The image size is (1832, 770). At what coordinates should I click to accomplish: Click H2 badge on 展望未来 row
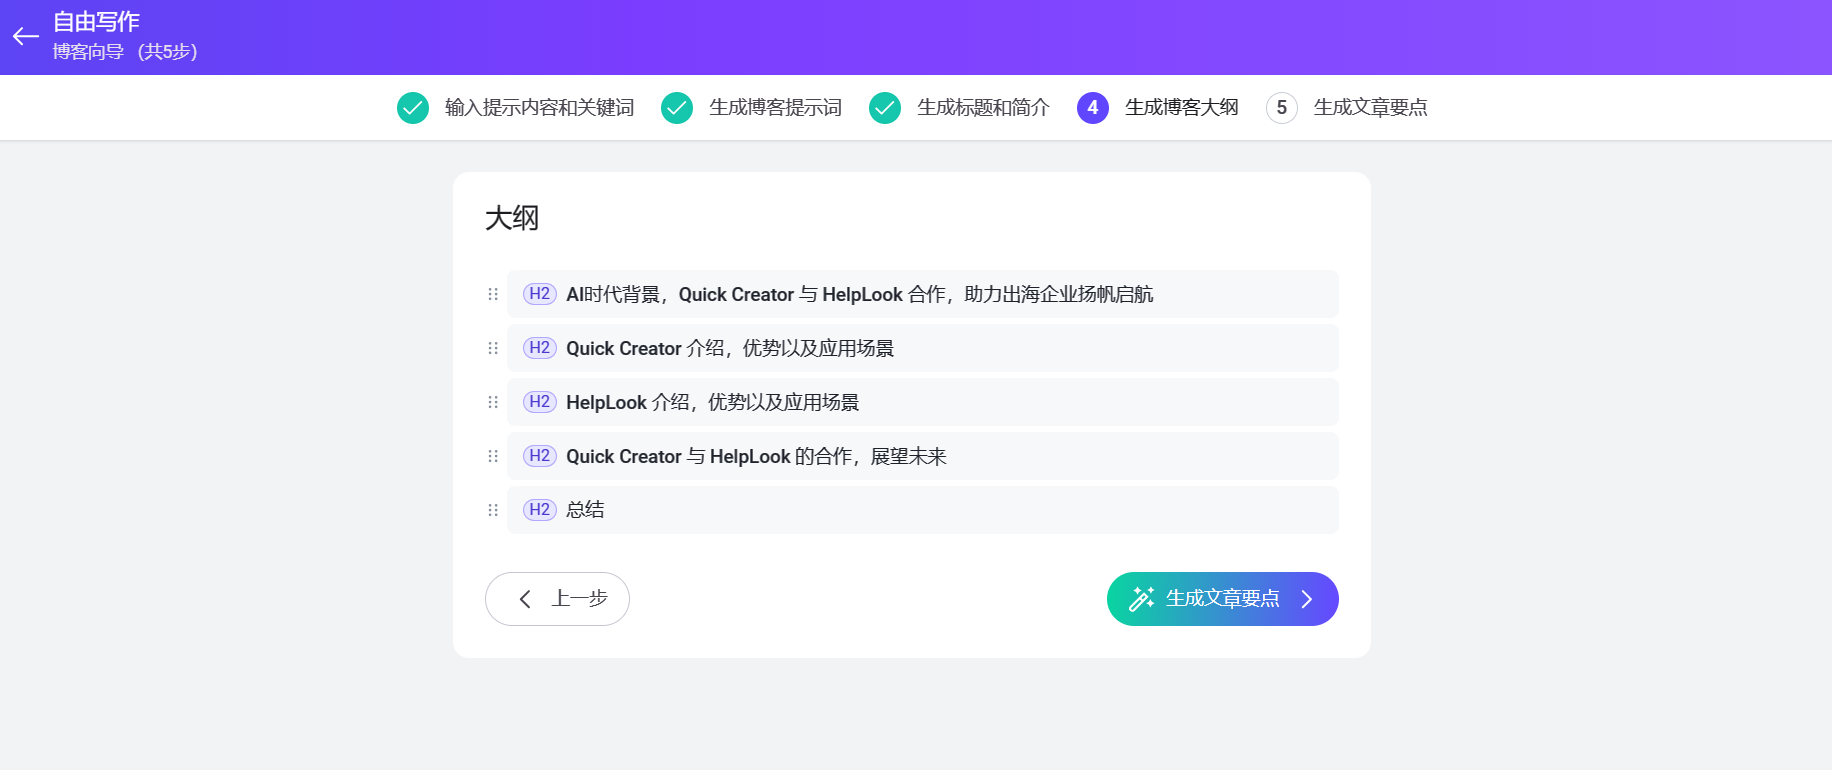pyautogui.click(x=540, y=456)
